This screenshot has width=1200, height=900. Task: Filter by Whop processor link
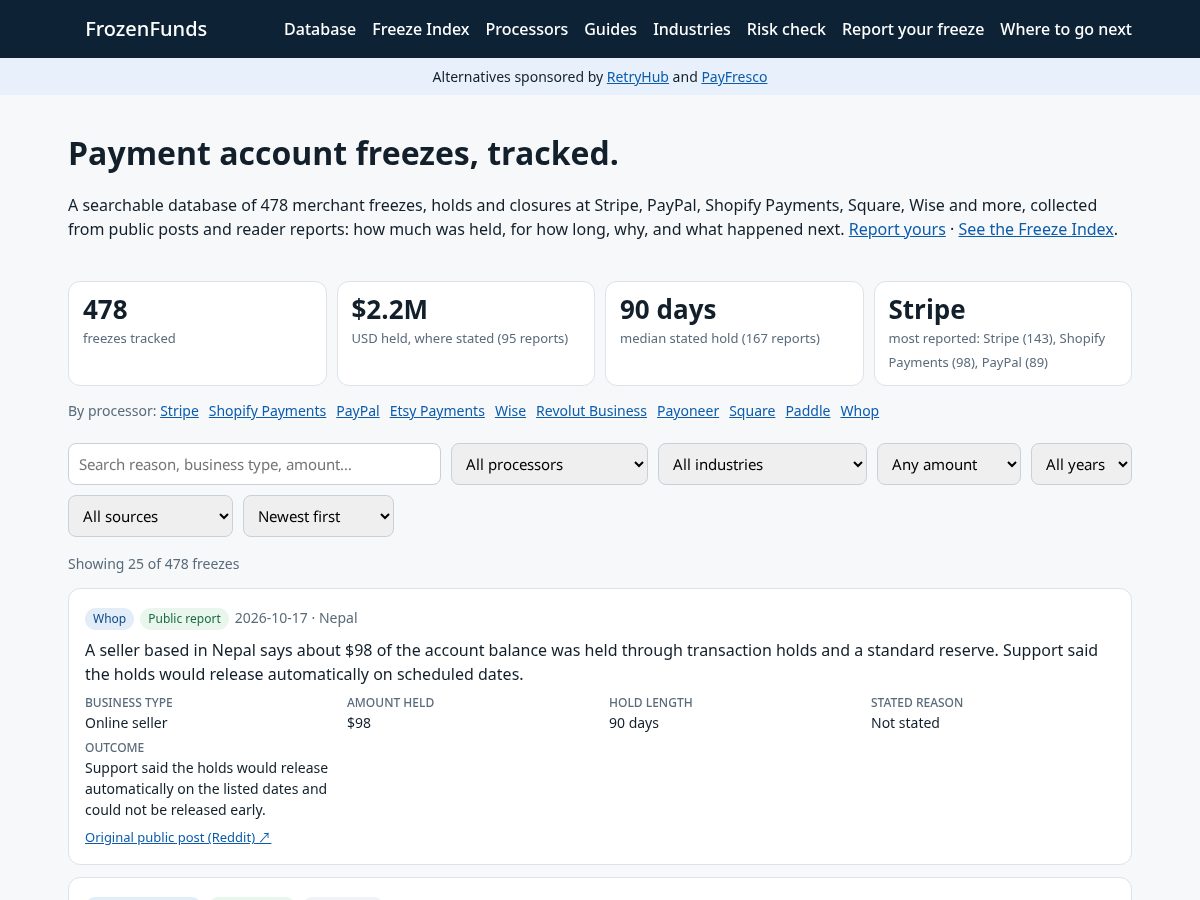[x=859, y=411]
